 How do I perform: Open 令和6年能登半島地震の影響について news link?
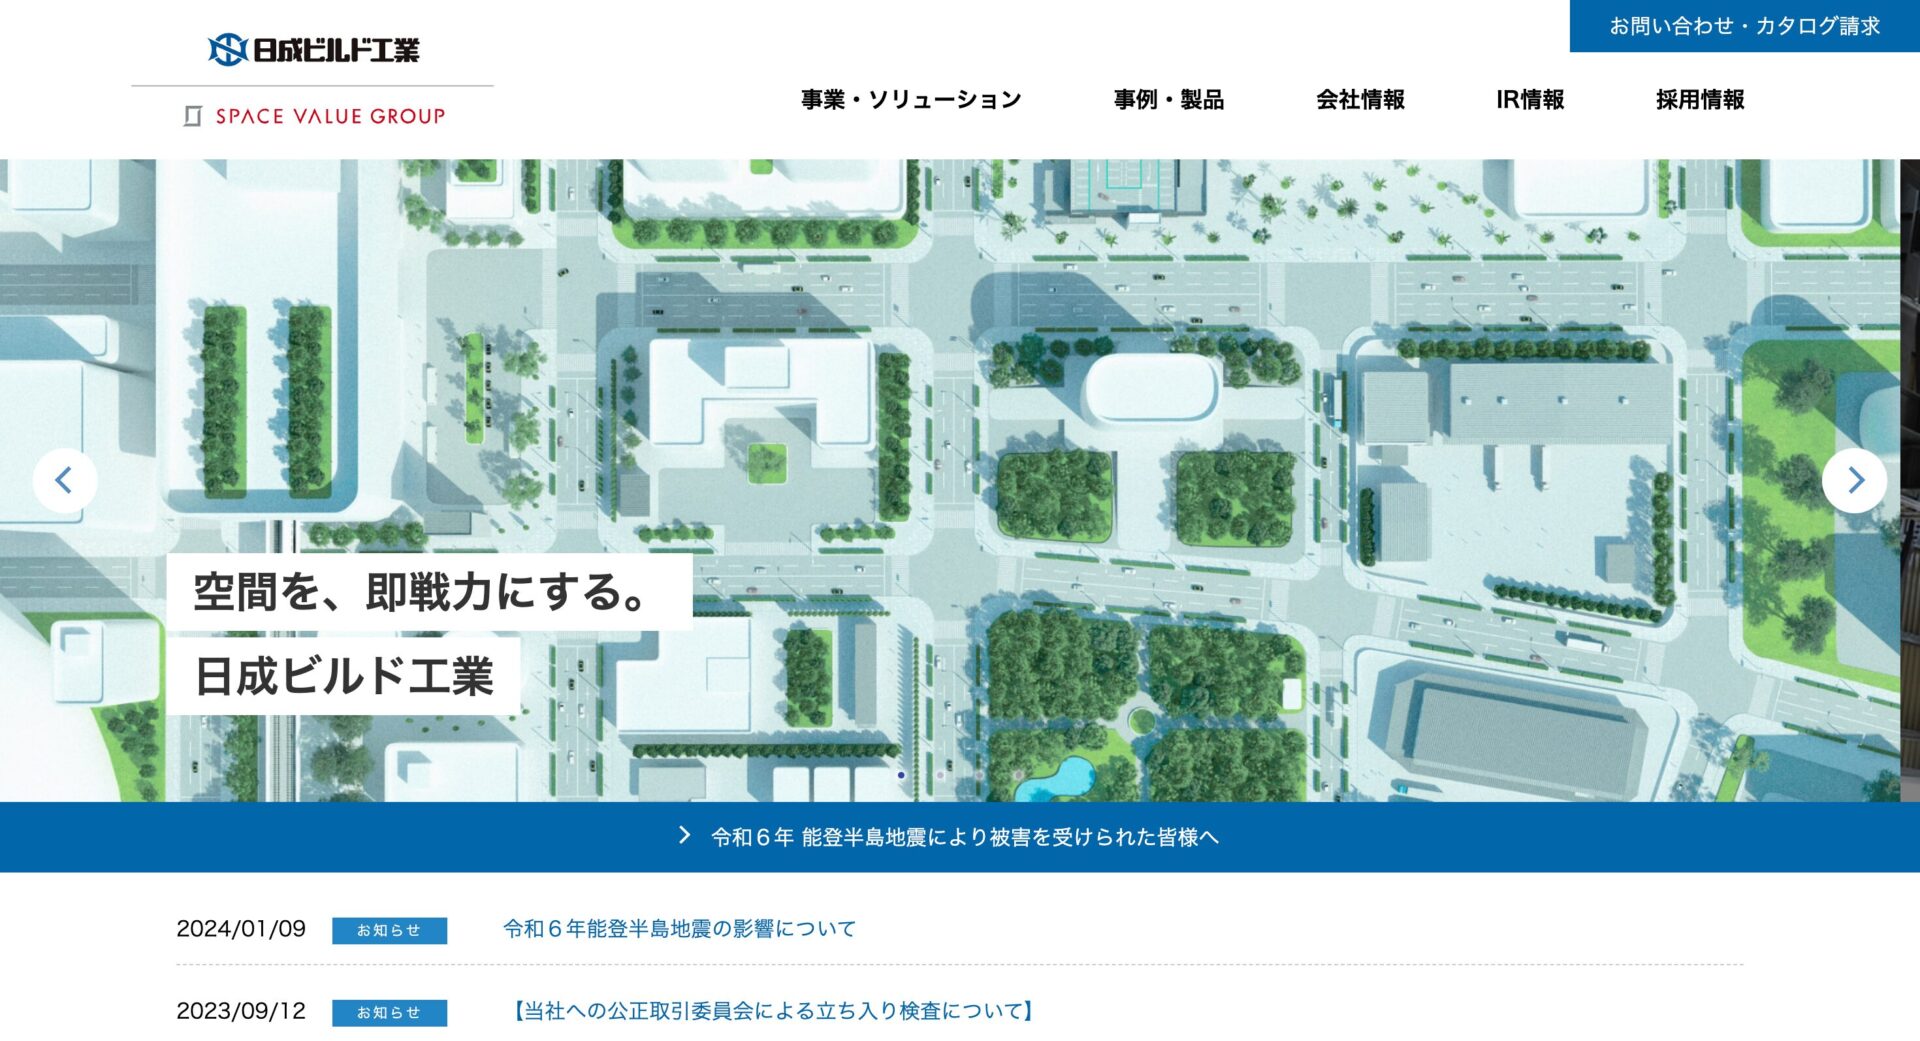pyautogui.click(x=679, y=929)
